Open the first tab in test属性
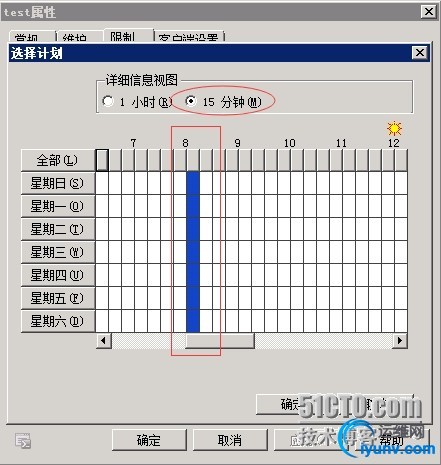441x465 pixels. (32, 37)
